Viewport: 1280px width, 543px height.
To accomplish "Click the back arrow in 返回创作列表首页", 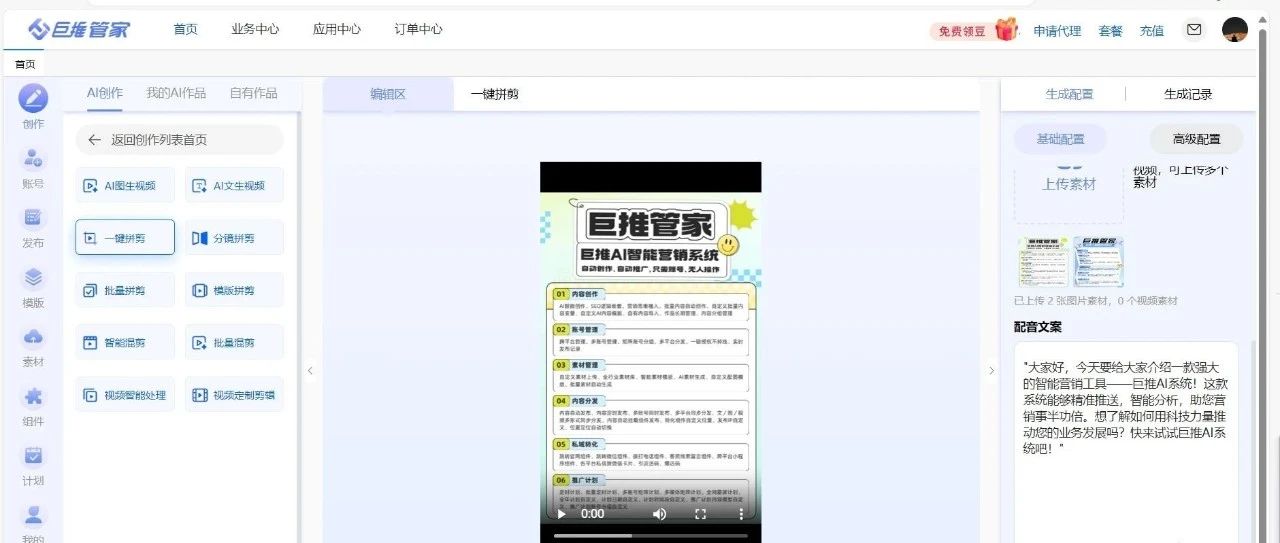I will click(94, 140).
